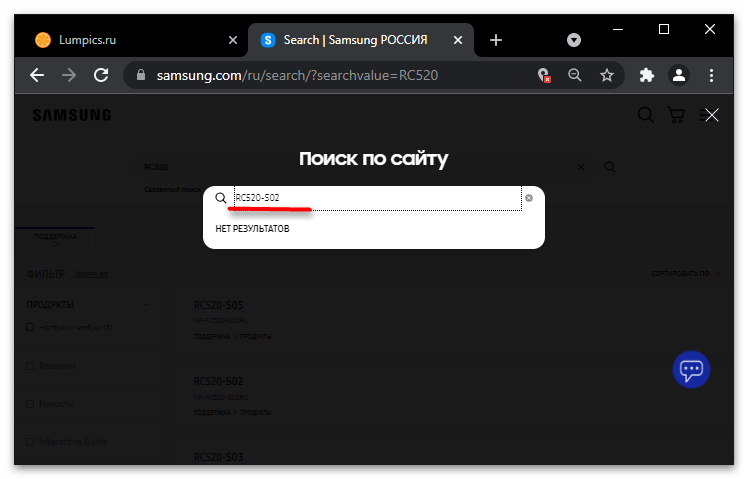Switch to the Search | Samsung РОССИЯ tab
The image size is (748, 479).
coord(362,40)
